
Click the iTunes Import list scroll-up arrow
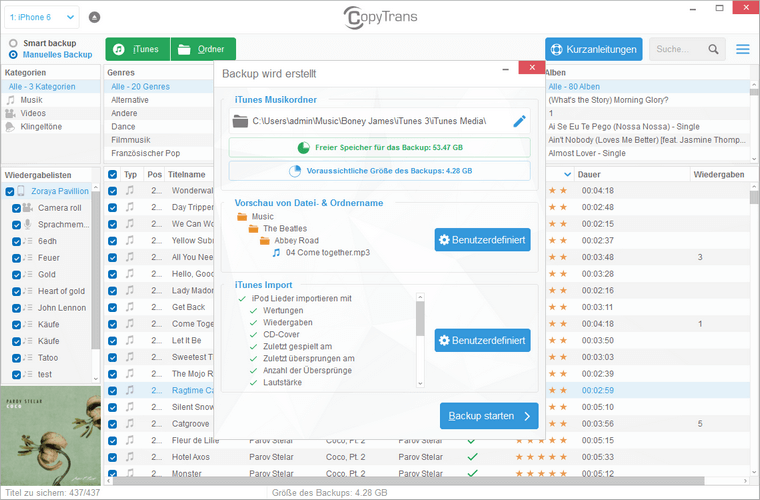[x=420, y=297]
